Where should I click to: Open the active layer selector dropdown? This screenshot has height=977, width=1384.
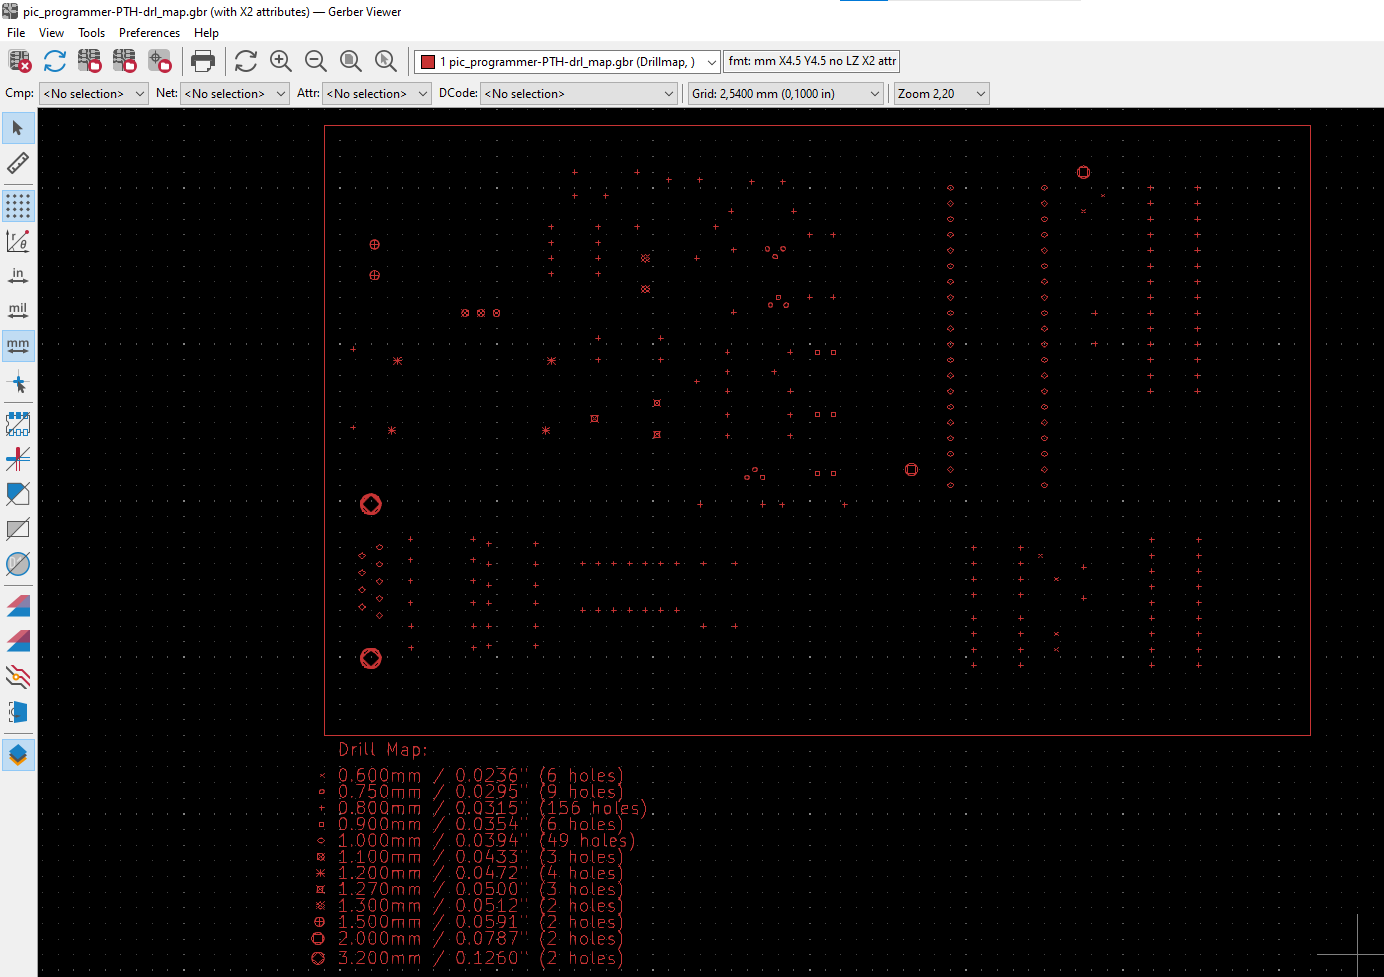(567, 62)
